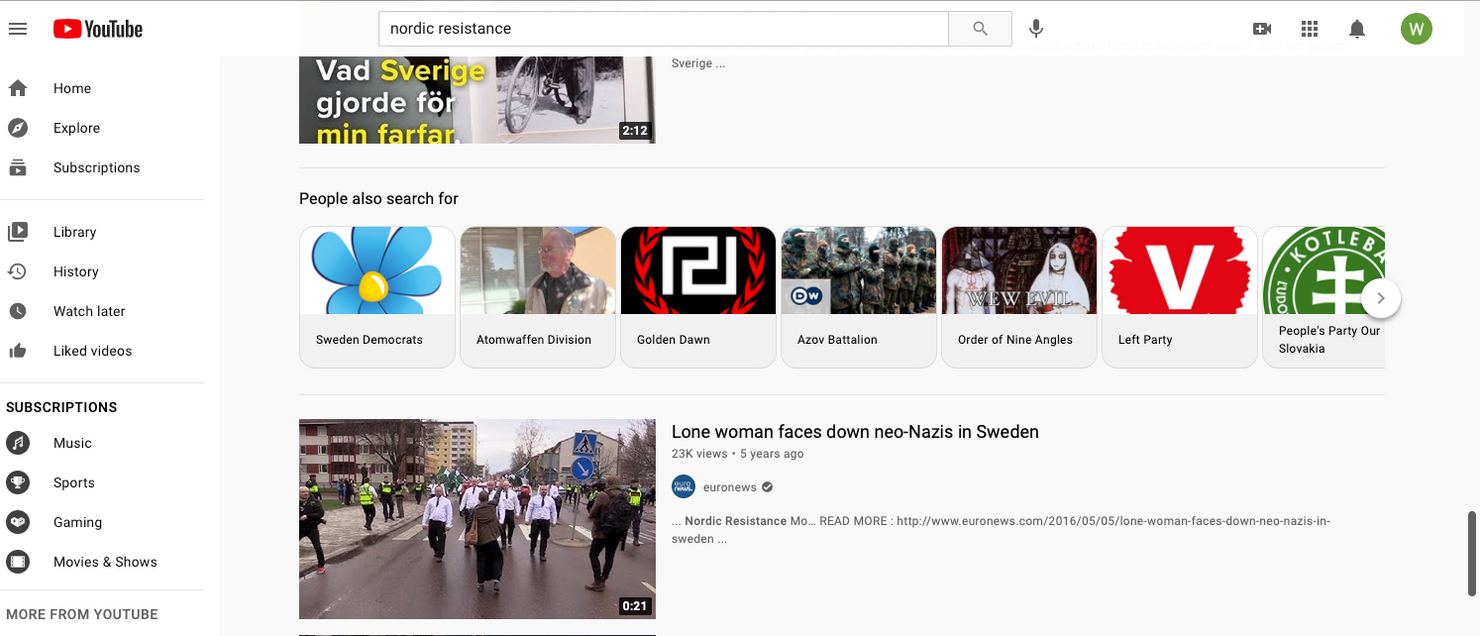Select the Left Party red V thumbnail
Image resolution: width=1480 pixels, height=636 pixels.
click(1180, 270)
